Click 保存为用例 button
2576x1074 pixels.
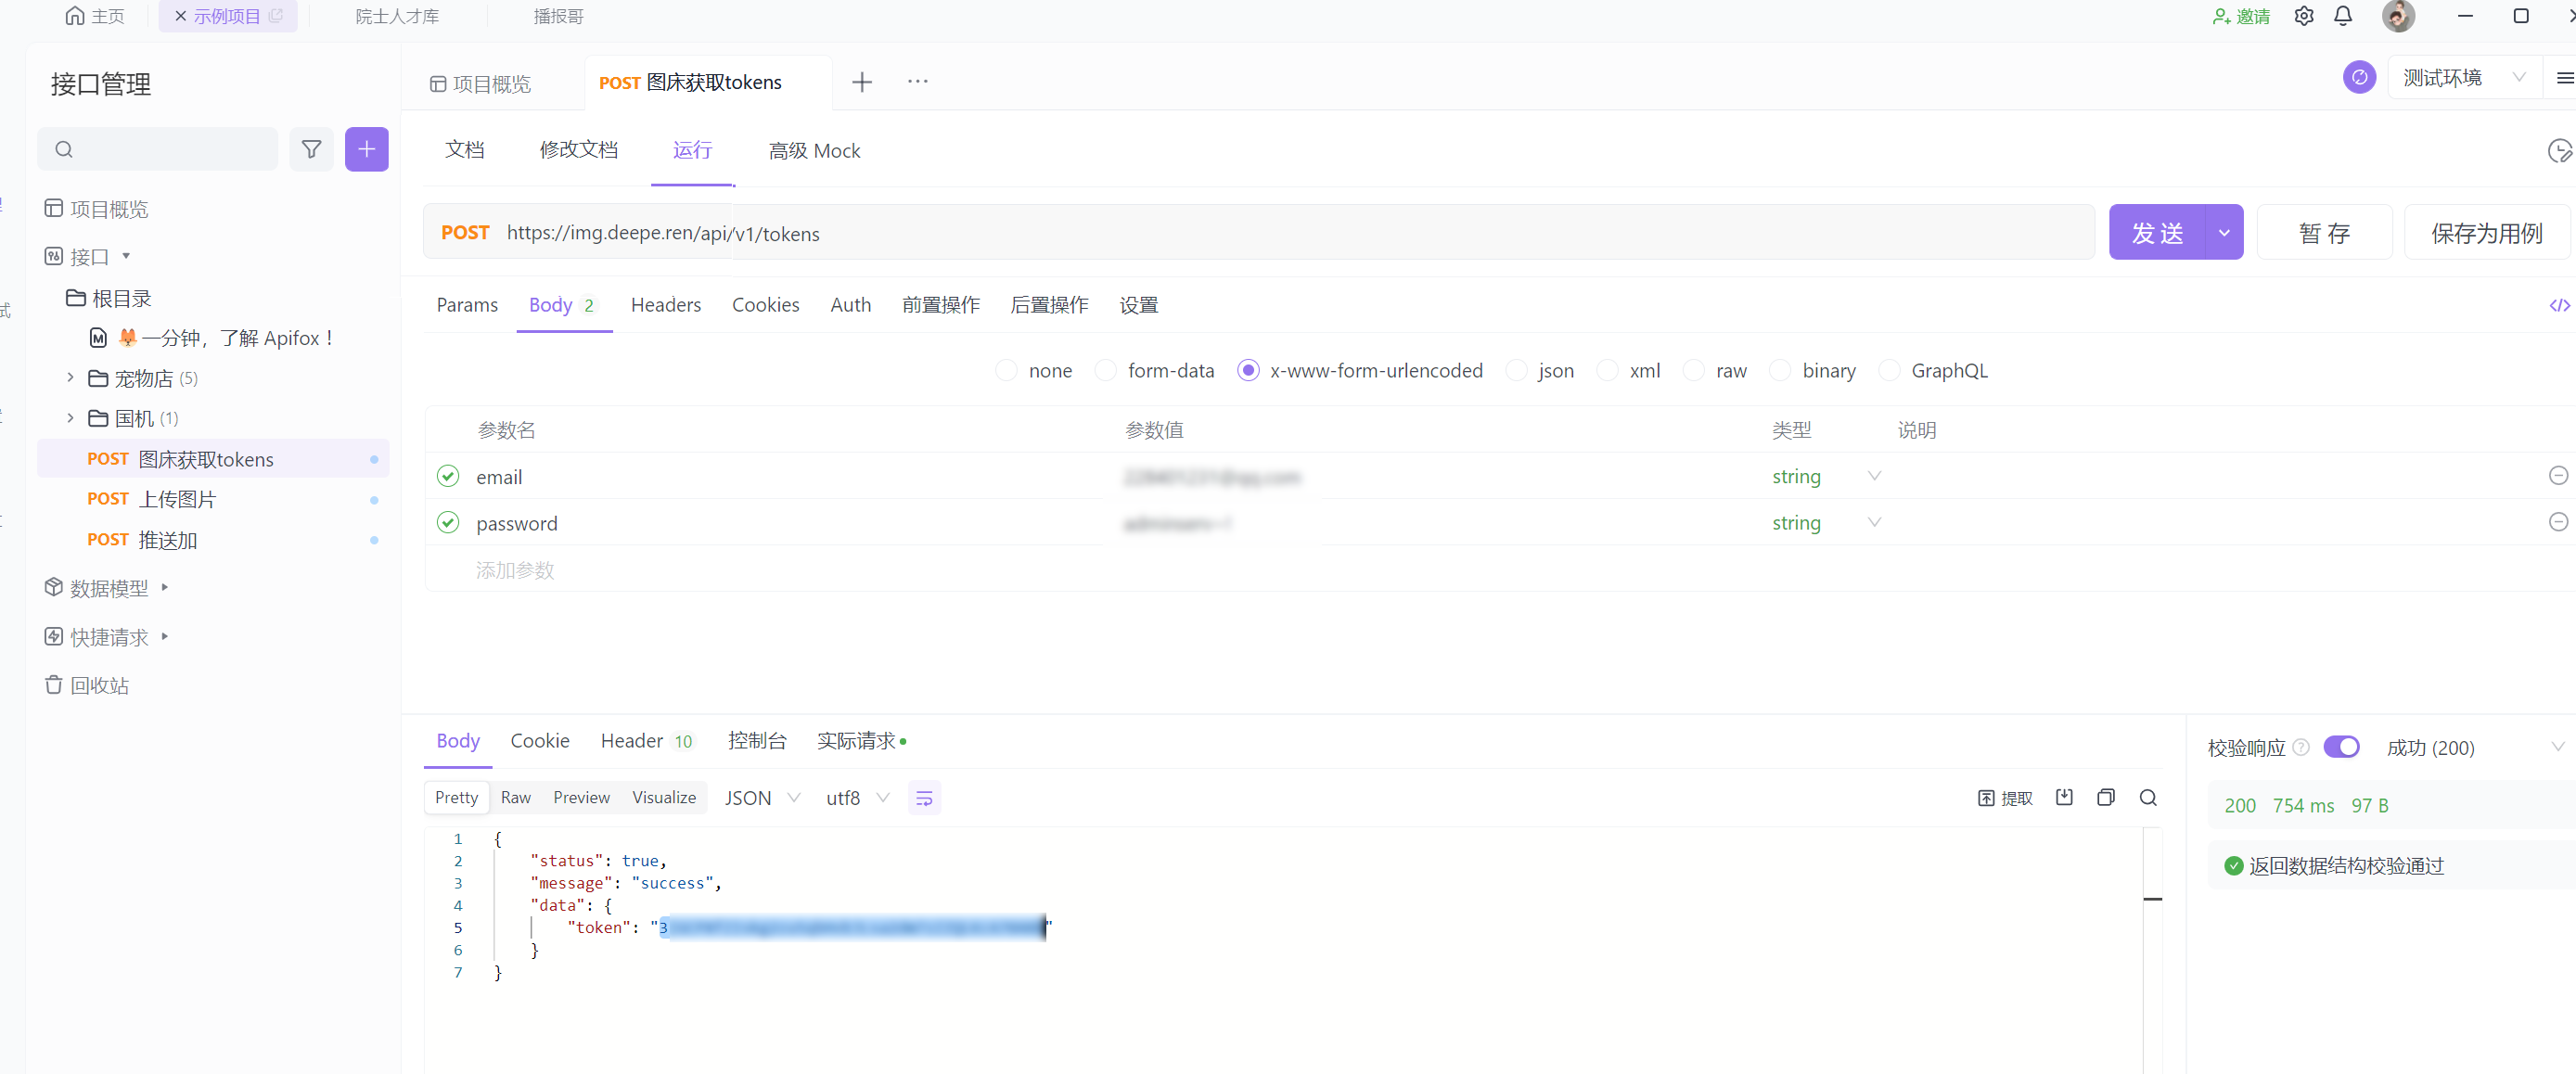click(2487, 233)
